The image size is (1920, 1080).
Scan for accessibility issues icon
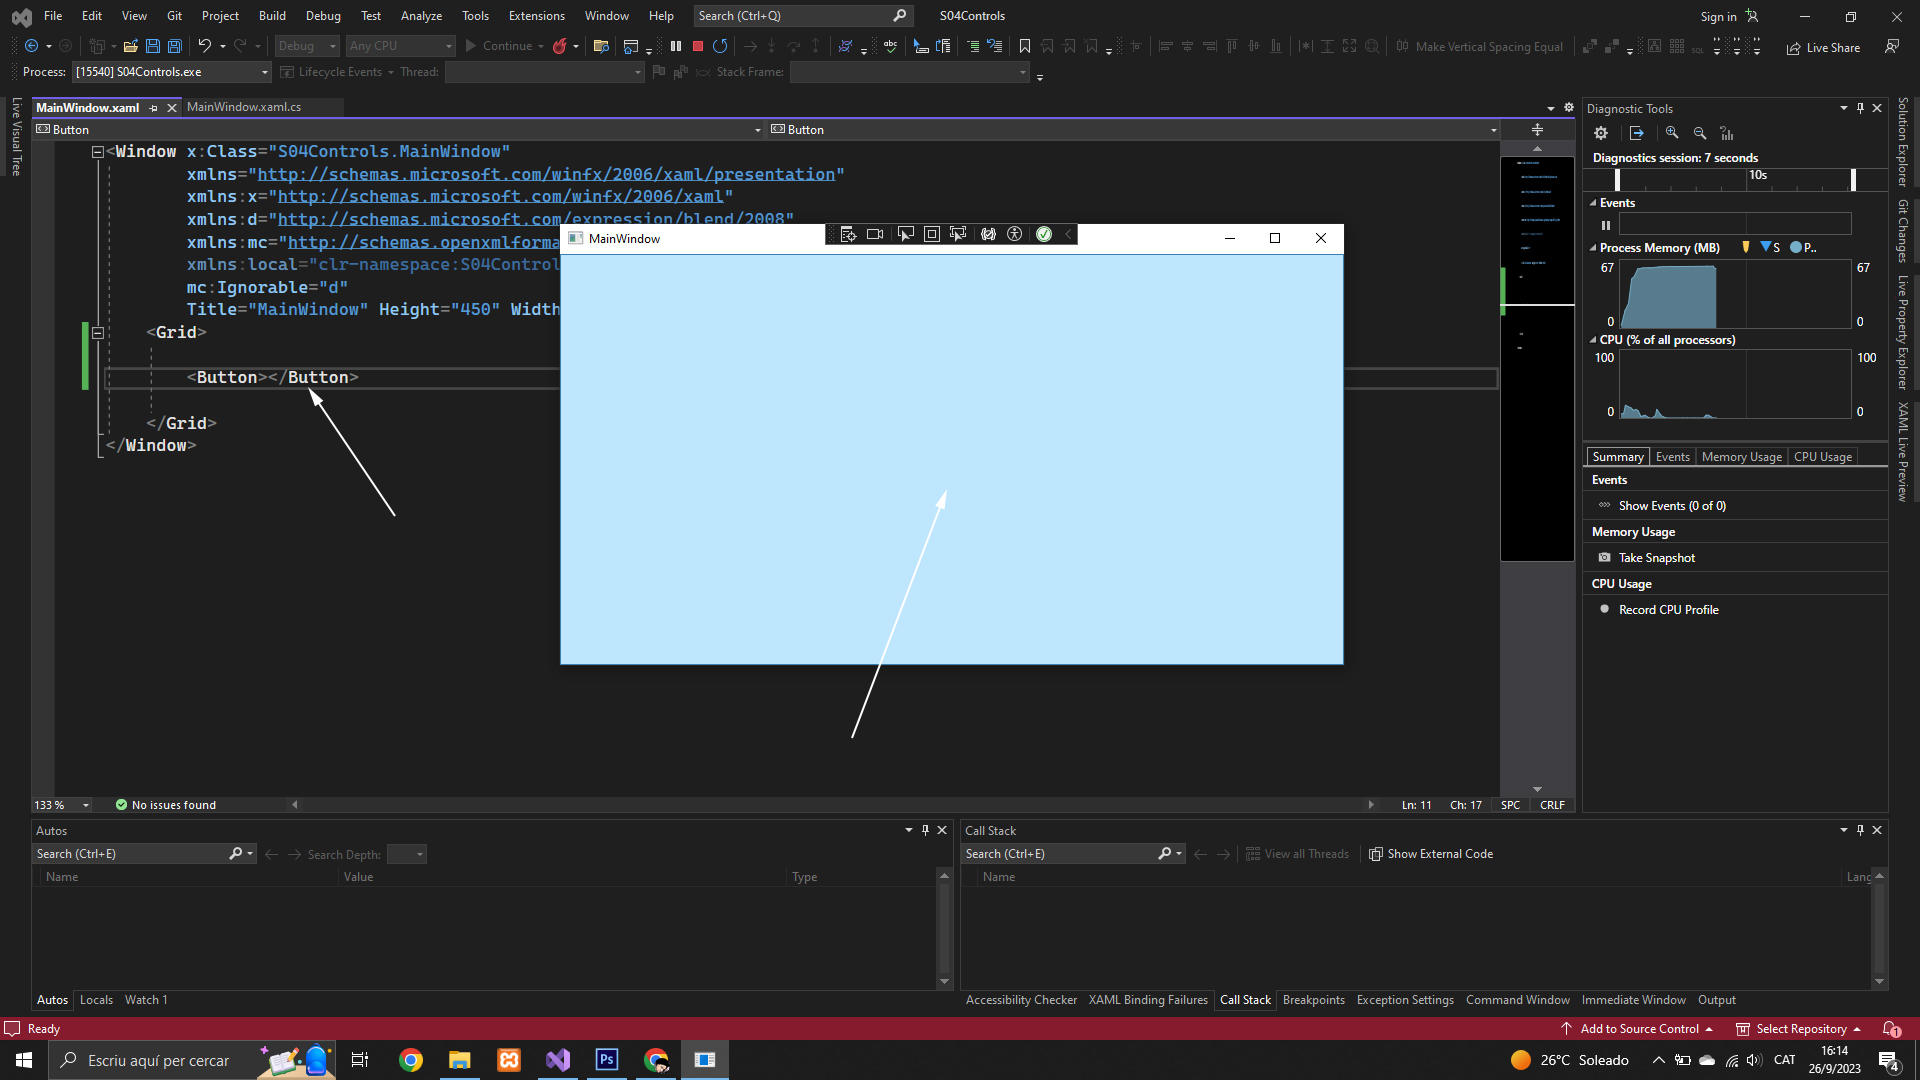tap(1015, 234)
